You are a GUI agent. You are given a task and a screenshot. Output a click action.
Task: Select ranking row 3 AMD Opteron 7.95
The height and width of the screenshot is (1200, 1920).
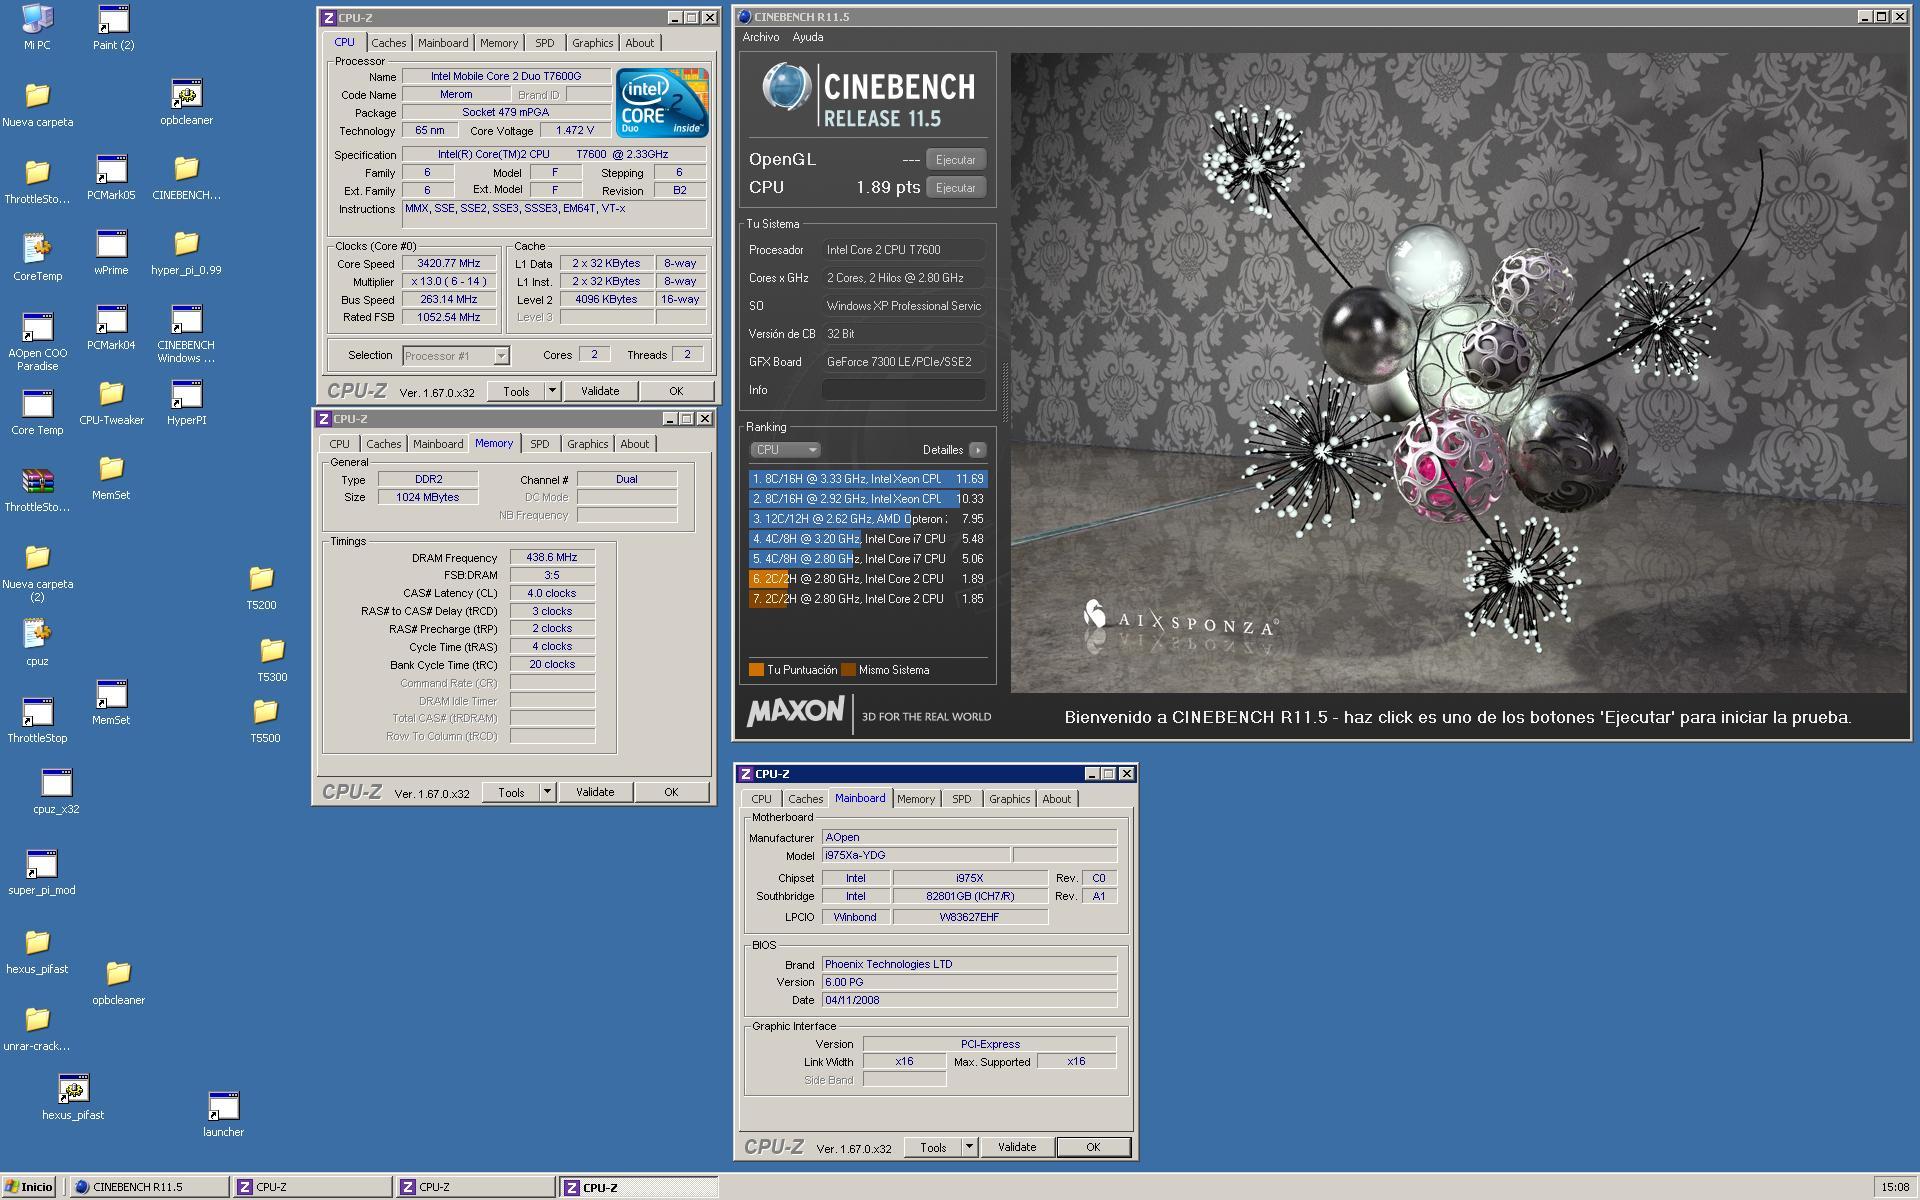tap(868, 519)
